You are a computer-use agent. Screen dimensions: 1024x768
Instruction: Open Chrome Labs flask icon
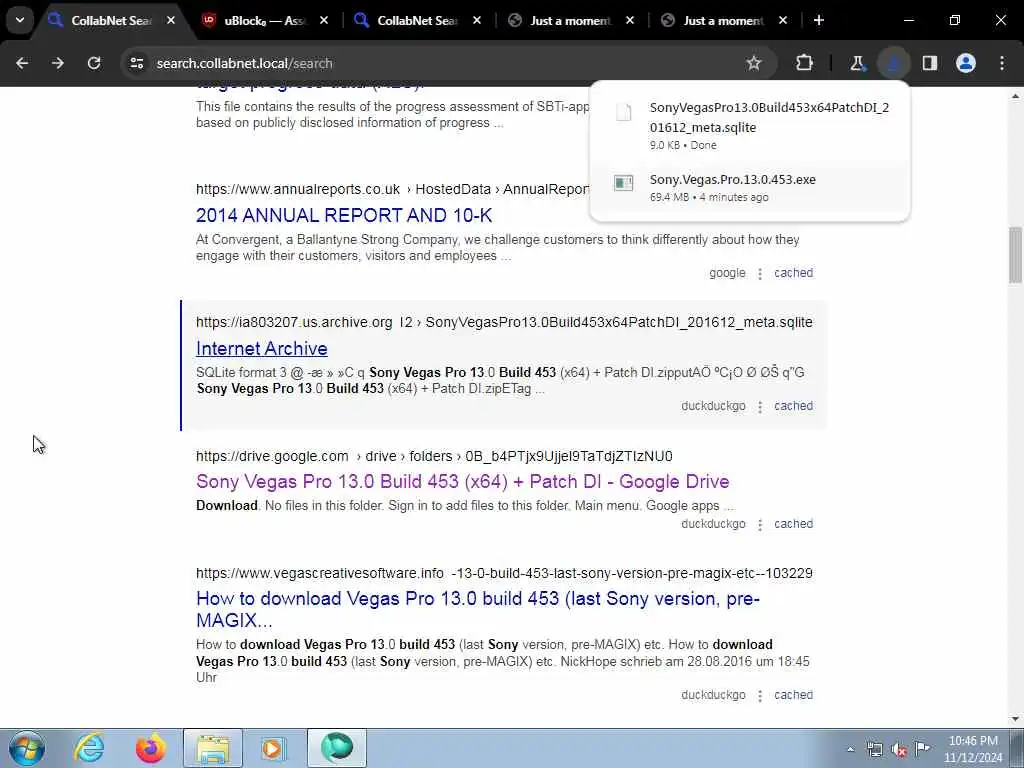pyautogui.click(x=857, y=63)
